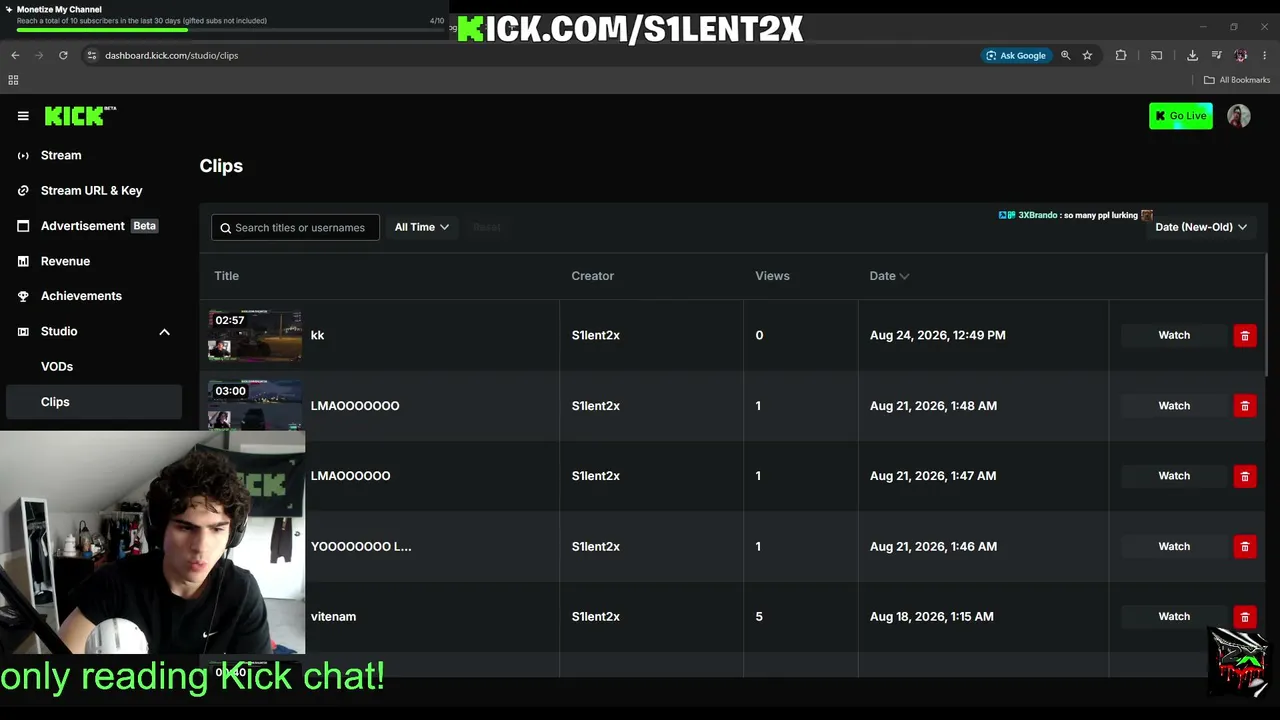
Task: Bookmark this page with the star icon
Action: click(1087, 55)
